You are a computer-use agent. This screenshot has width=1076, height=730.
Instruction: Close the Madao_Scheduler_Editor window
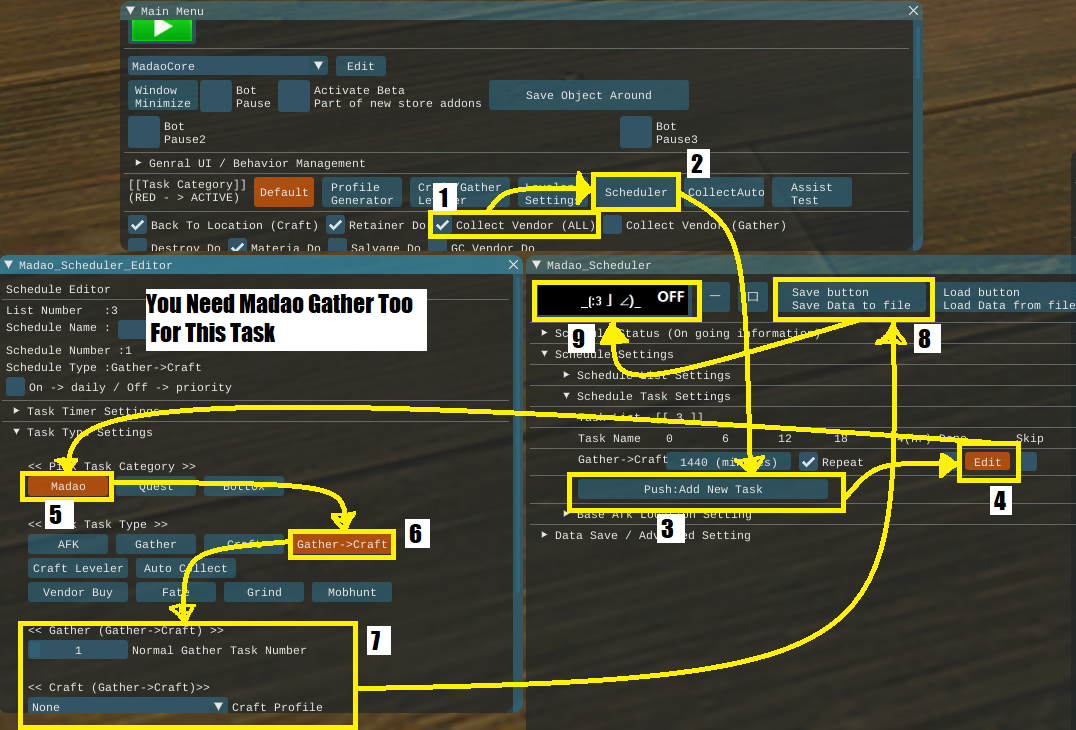(x=514, y=265)
